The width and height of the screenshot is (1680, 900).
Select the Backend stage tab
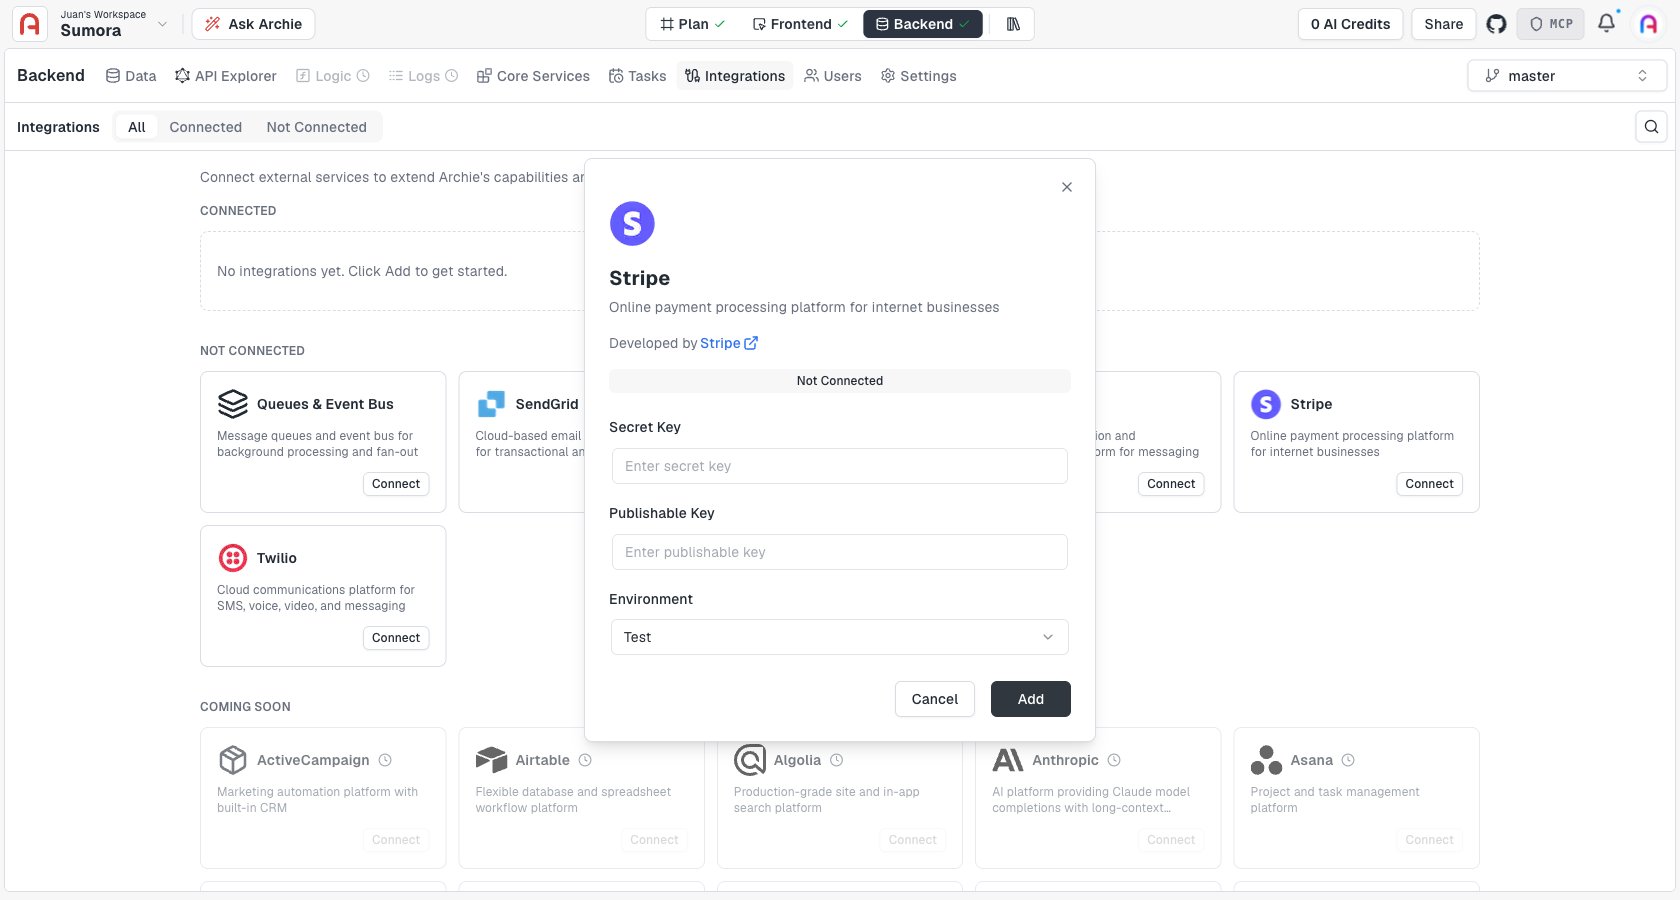(x=922, y=24)
